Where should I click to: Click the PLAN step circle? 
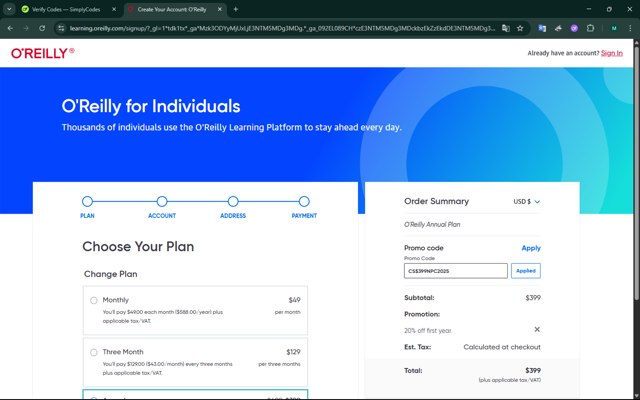pos(87,201)
